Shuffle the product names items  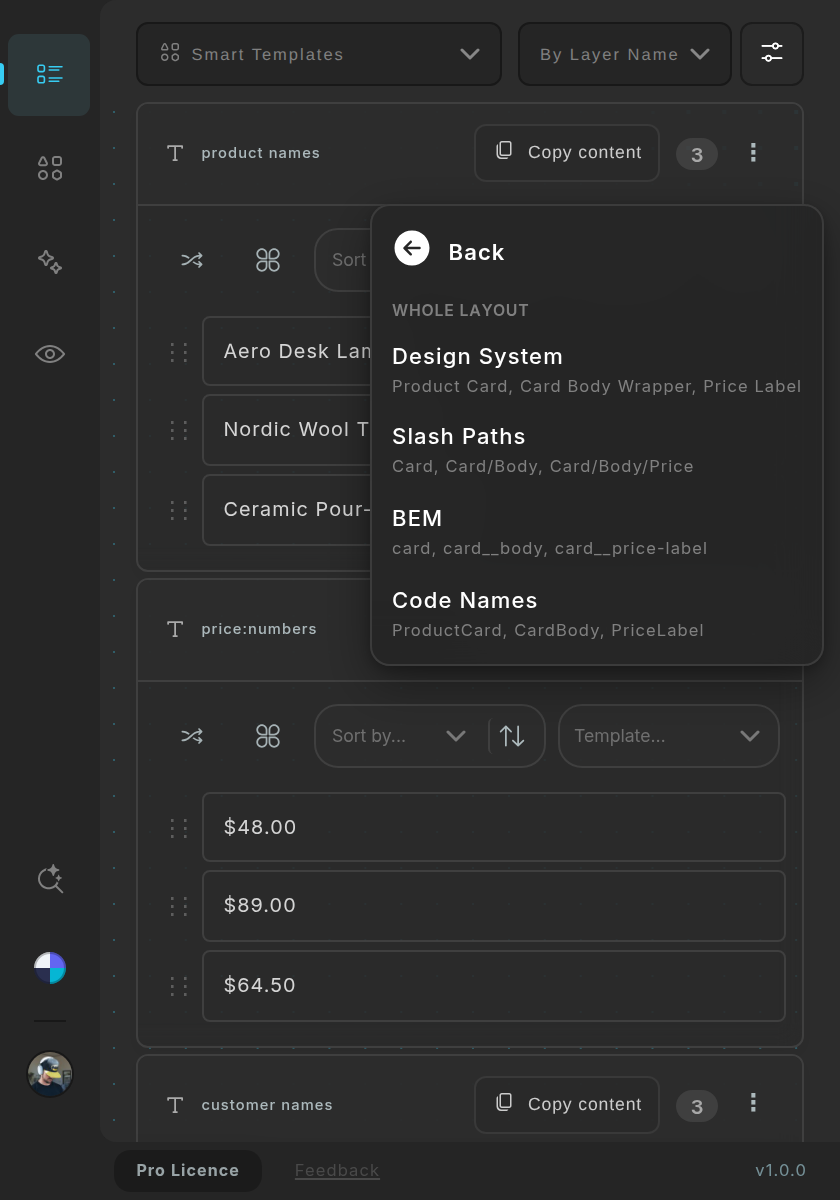[192, 260]
